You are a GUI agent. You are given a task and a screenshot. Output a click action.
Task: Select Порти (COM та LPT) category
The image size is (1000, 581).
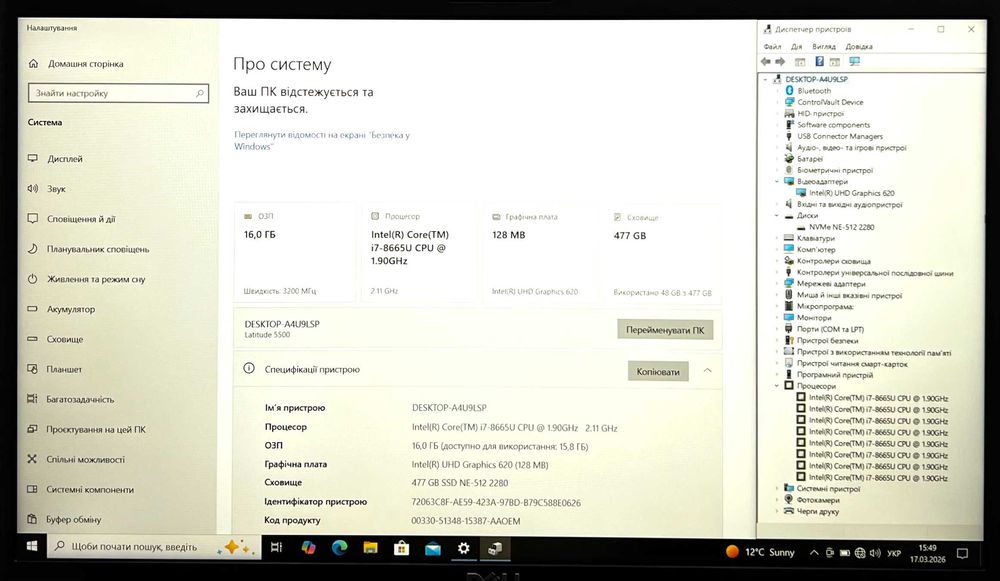830,329
